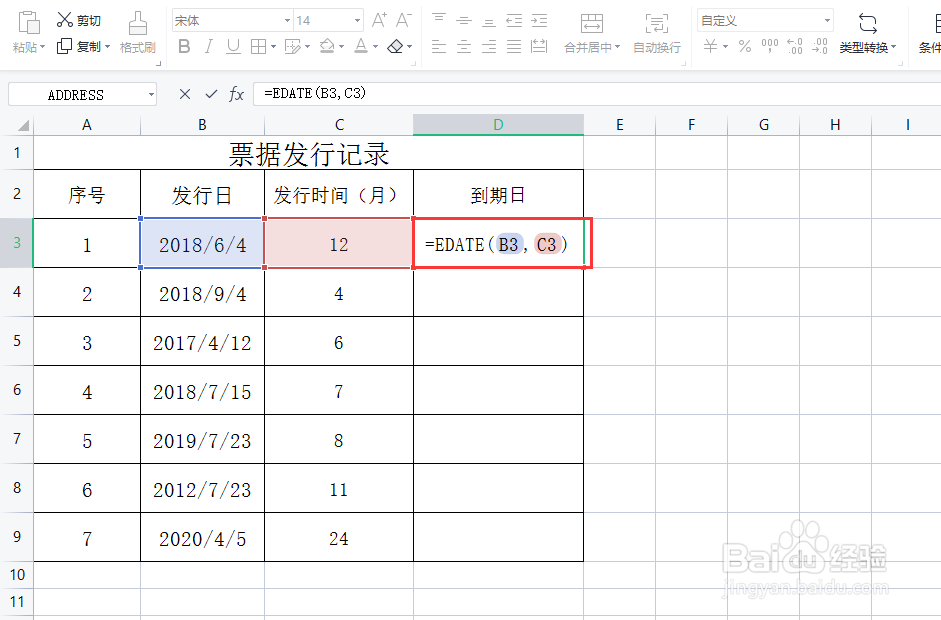This screenshot has height=620, width=941.
Task: Click the Type Conversion (类型转换) icon
Action: (x=868, y=23)
